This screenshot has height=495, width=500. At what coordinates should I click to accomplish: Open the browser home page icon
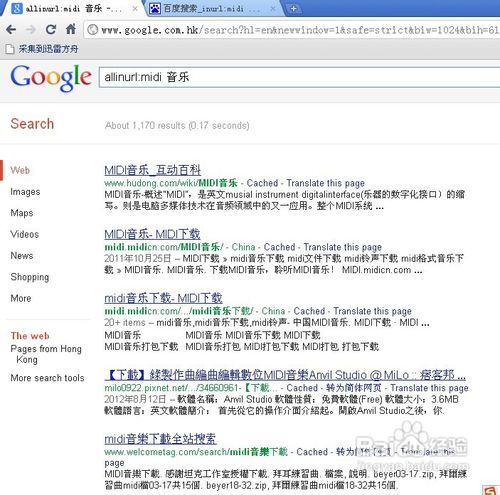[x=70, y=29]
